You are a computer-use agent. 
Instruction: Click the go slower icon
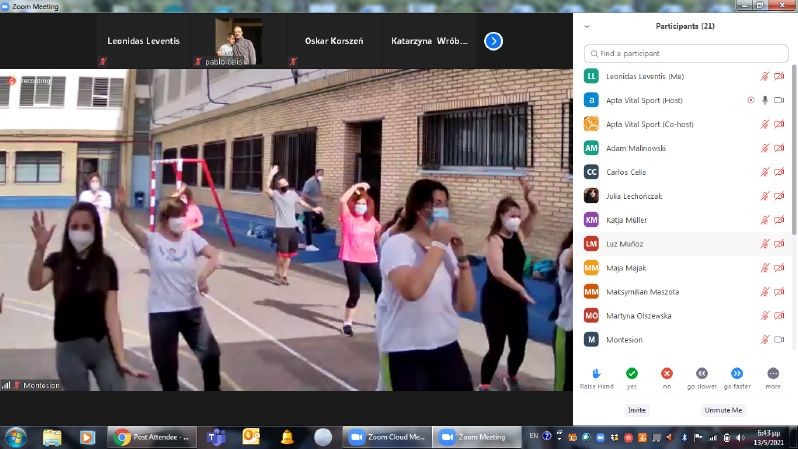(702, 373)
